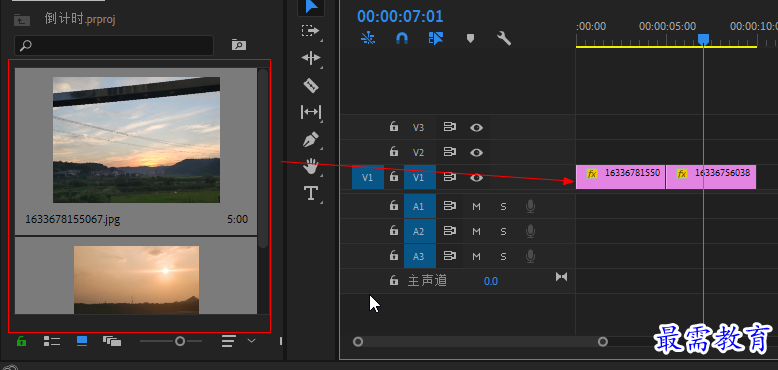The height and width of the screenshot is (370, 778).
Task: Hide track V3 output eye
Action: point(476,127)
